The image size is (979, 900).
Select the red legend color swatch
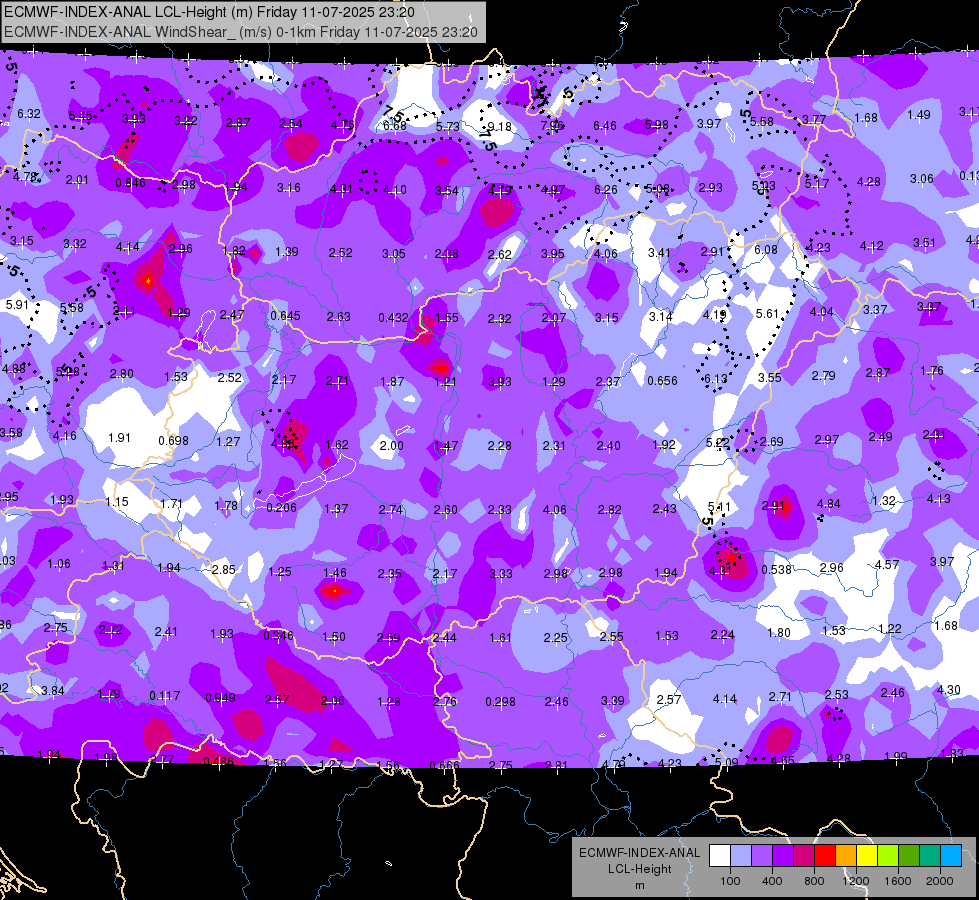pos(825,856)
